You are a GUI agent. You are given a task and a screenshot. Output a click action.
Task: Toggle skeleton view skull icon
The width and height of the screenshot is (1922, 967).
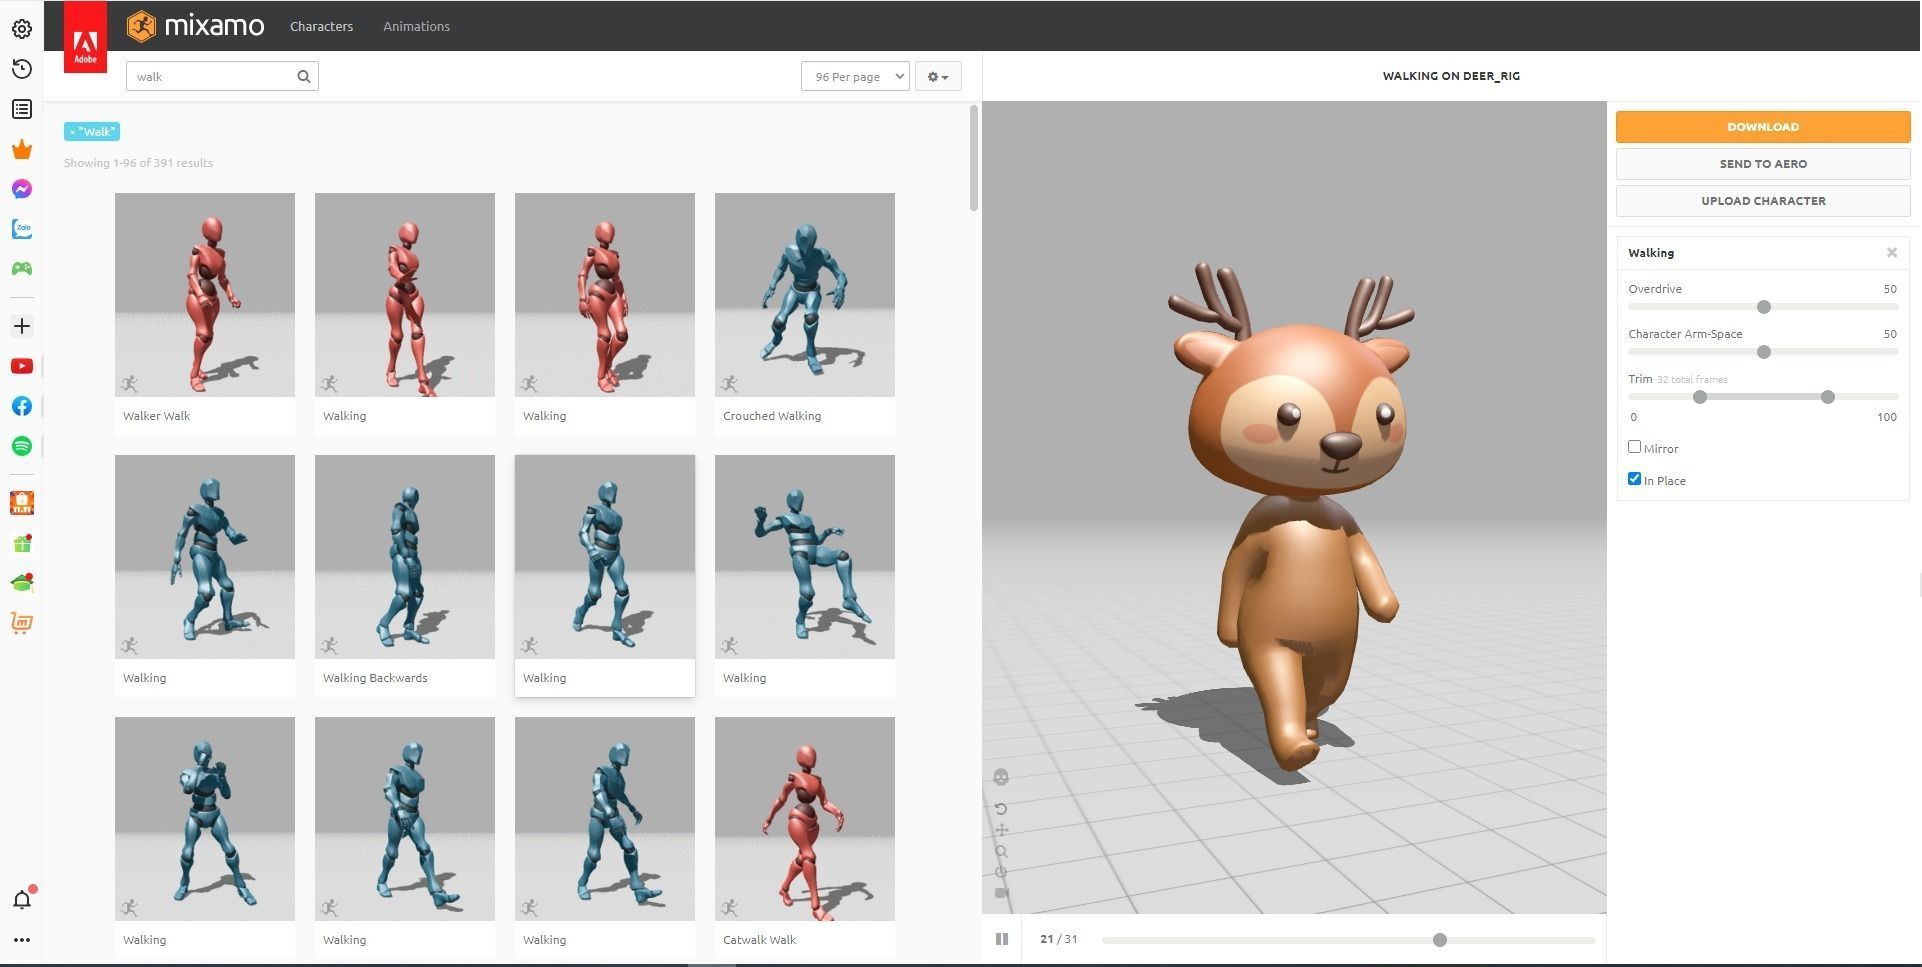pyautogui.click(x=1001, y=777)
